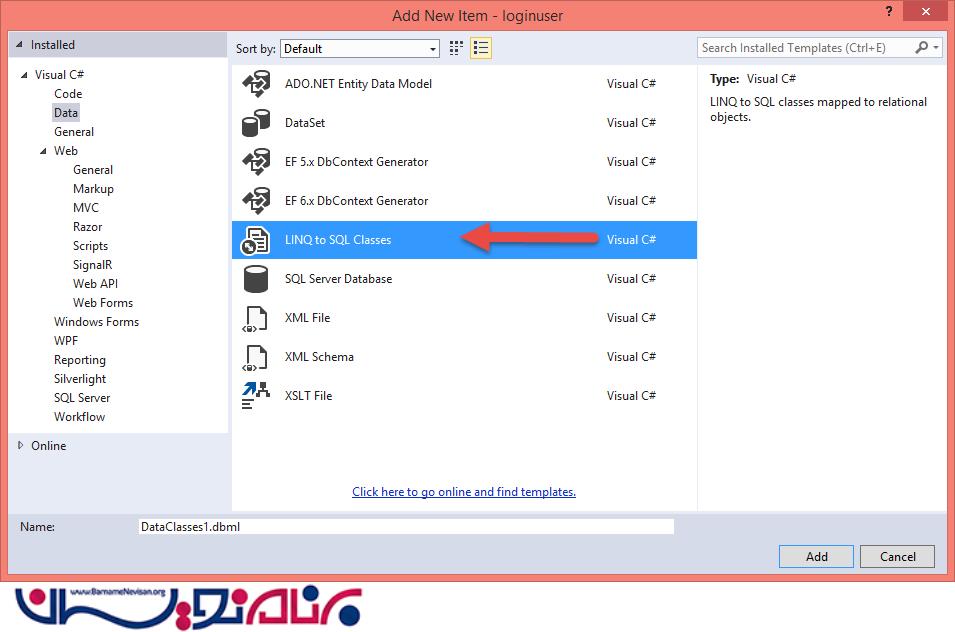Select the Reporting category

click(80, 360)
